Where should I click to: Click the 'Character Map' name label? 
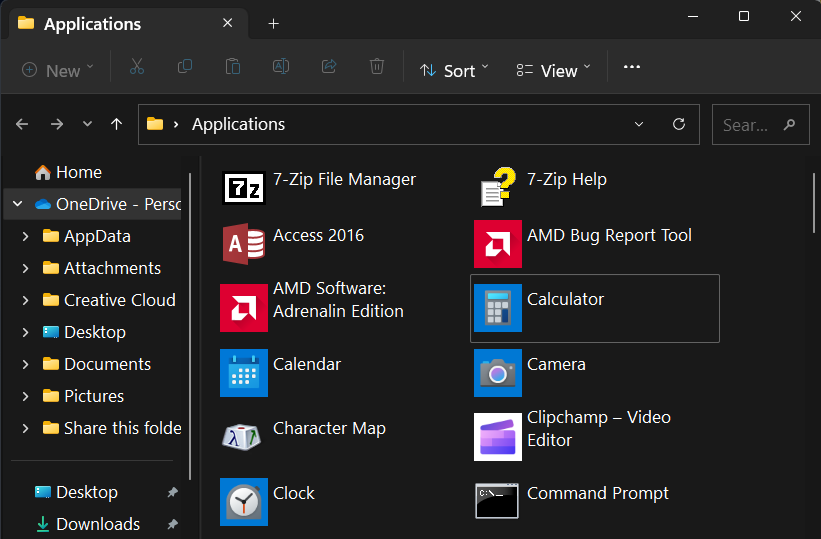(329, 428)
